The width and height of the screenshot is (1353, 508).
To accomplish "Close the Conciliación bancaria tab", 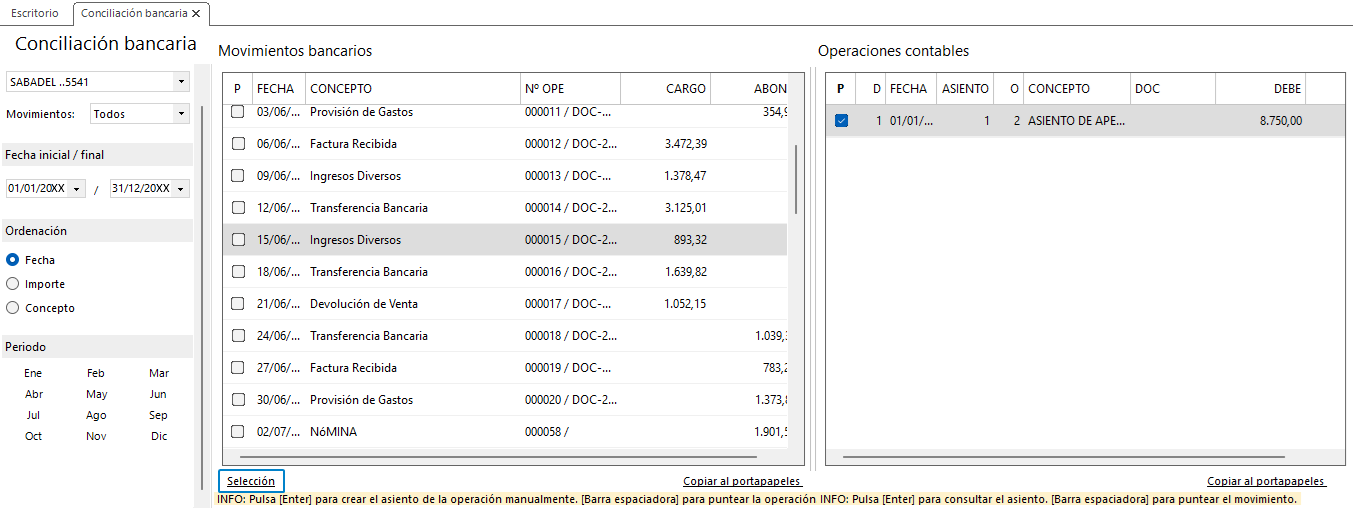I will 196,14.
